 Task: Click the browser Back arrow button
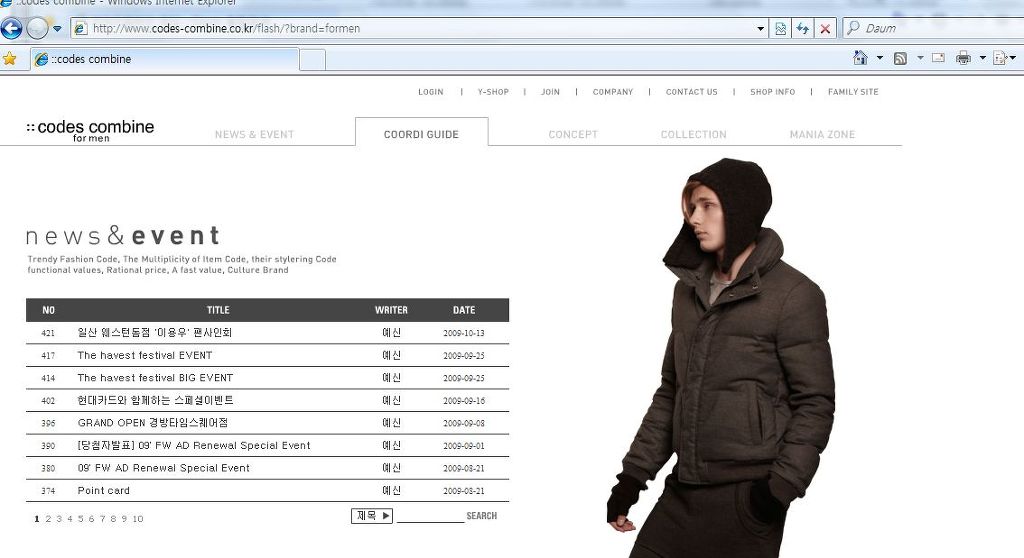11,28
